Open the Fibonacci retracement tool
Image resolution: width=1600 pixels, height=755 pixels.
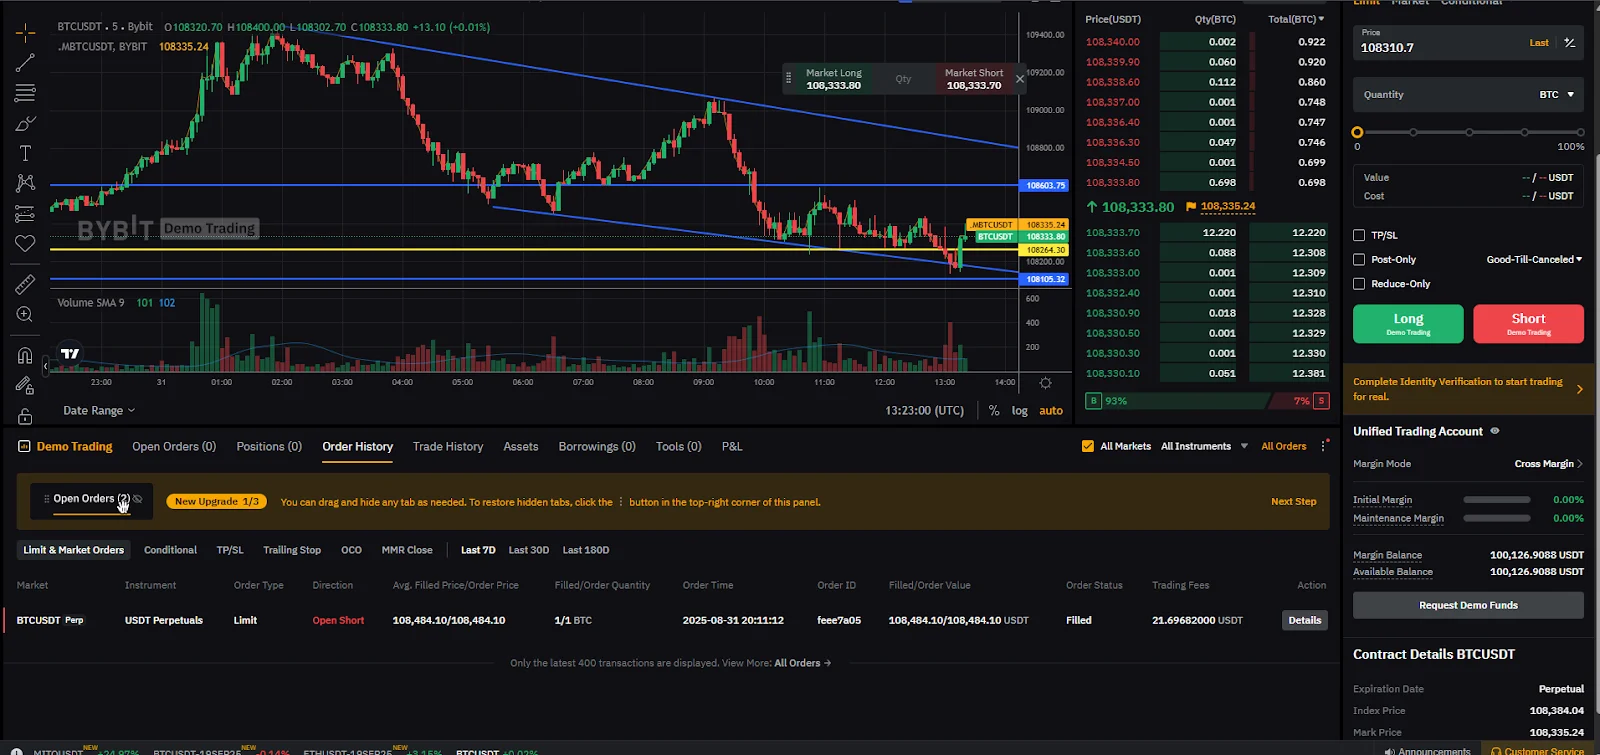(25, 93)
